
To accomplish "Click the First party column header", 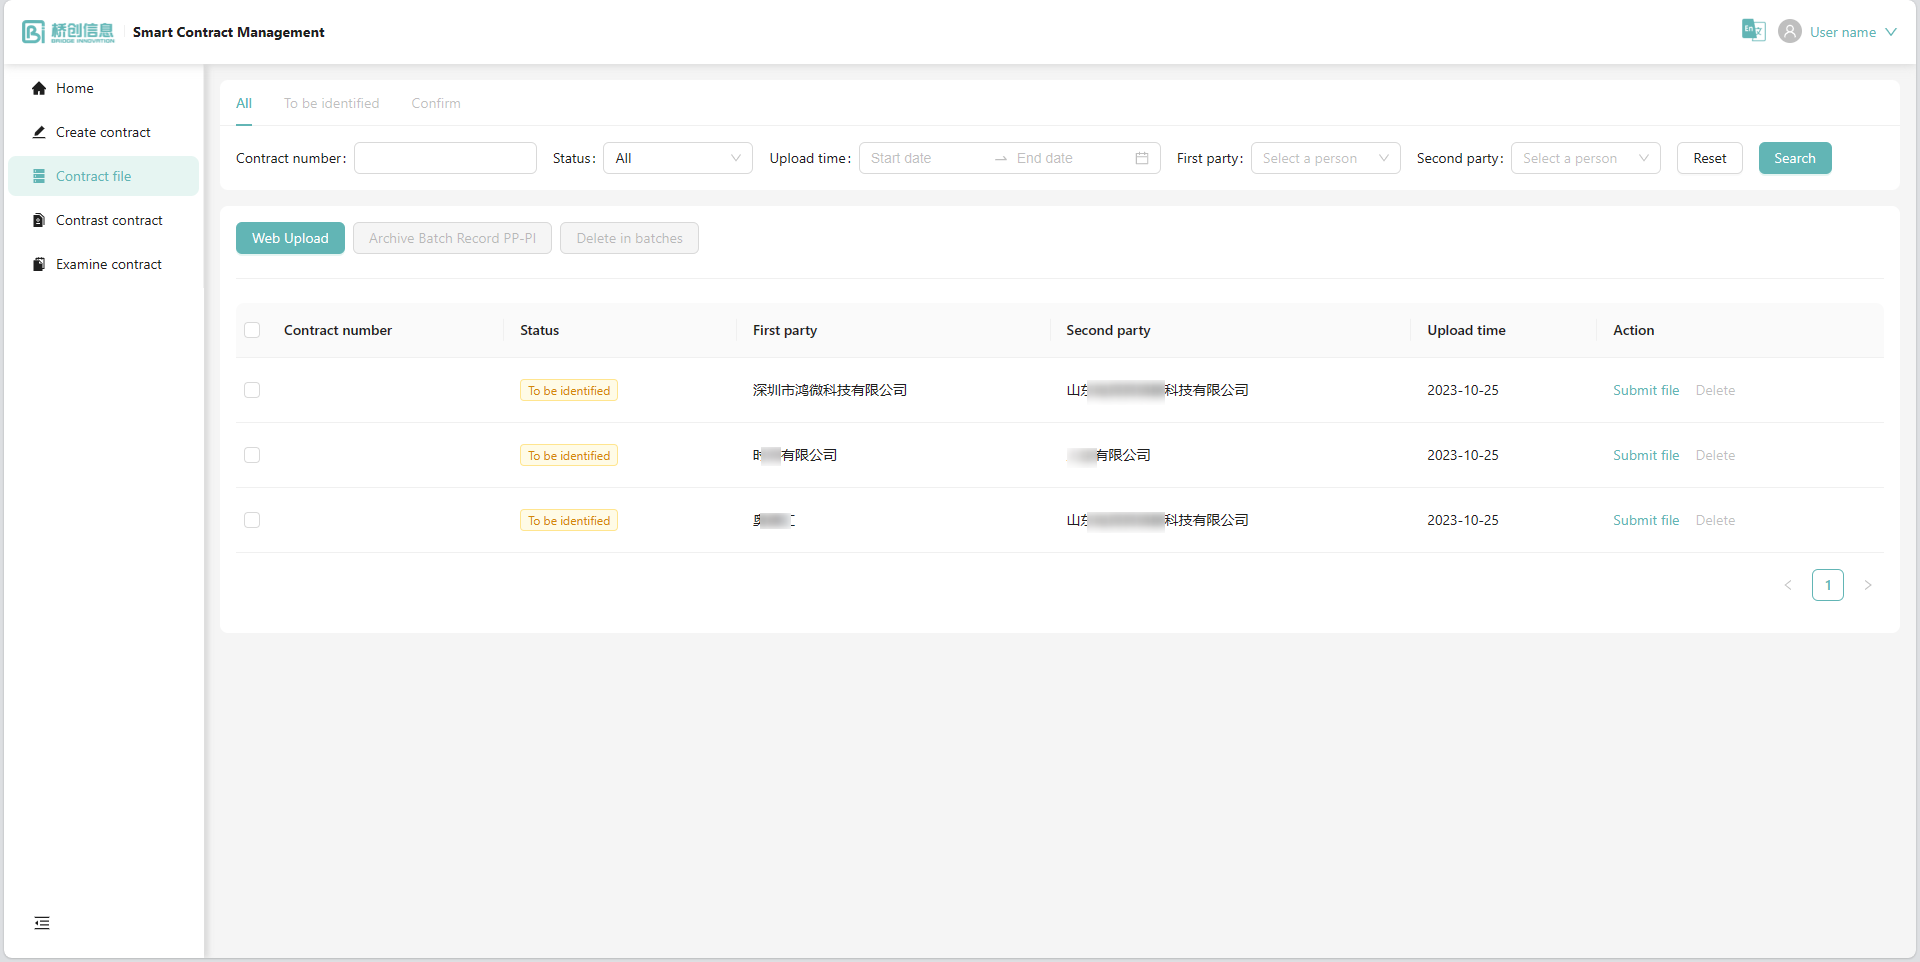I will pos(785,330).
